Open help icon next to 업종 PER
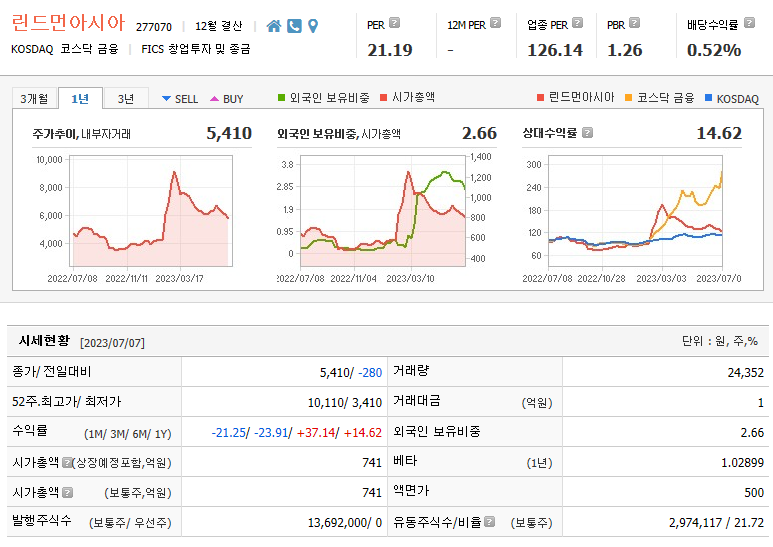The height and width of the screenshot is (547, 773). coord(577,23)
